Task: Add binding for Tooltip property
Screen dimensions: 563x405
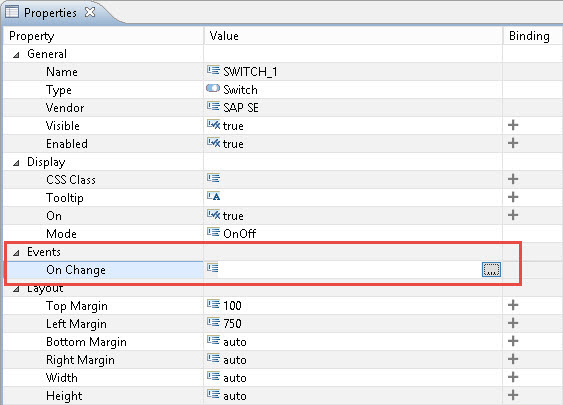Action: (x=513, y=197)
